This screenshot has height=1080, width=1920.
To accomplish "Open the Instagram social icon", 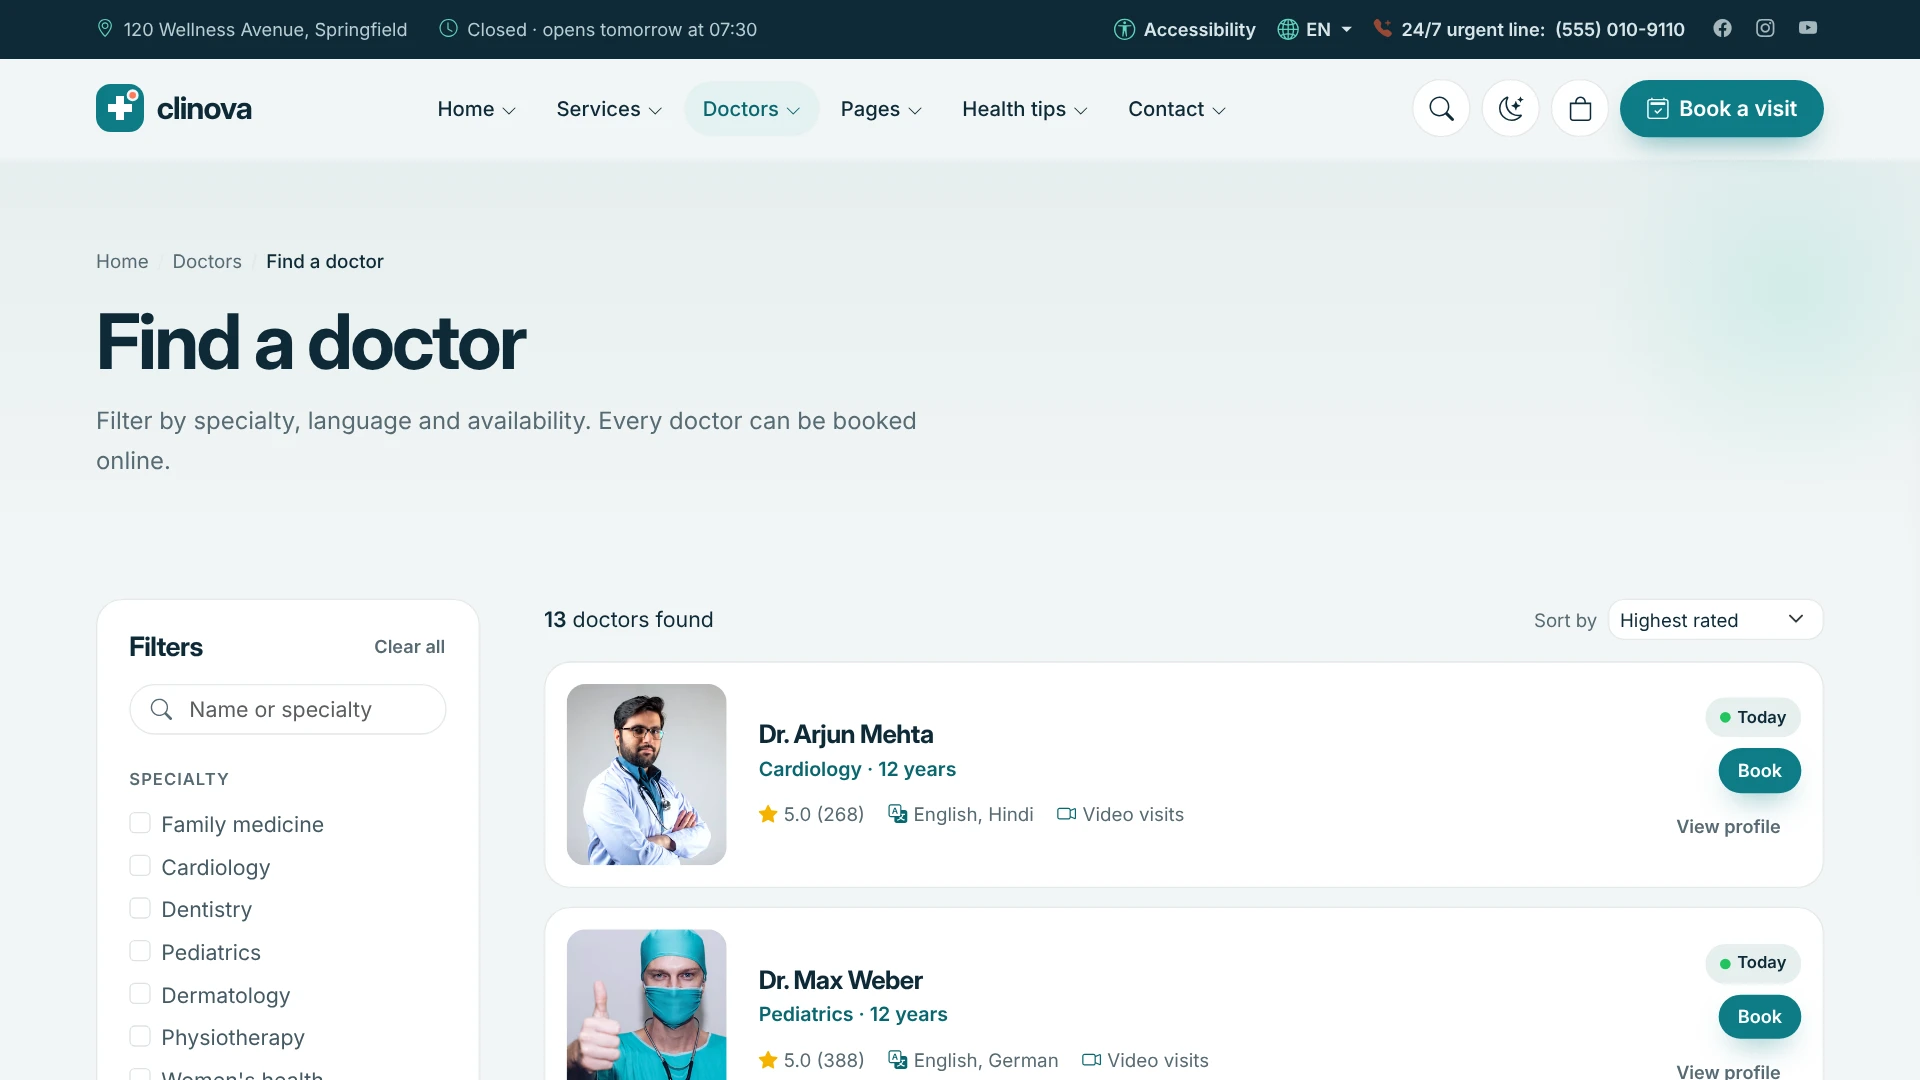I will (x=1765, y=28).
